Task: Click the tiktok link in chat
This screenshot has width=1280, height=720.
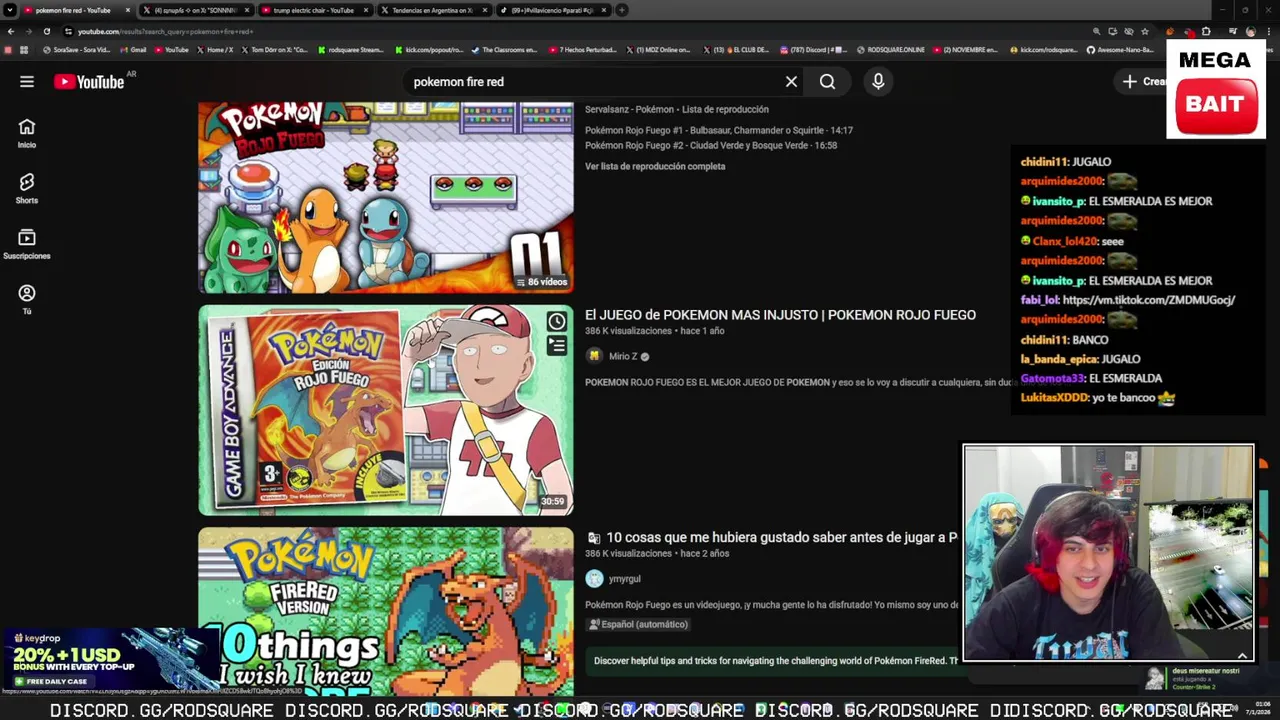Action: 1149,300
